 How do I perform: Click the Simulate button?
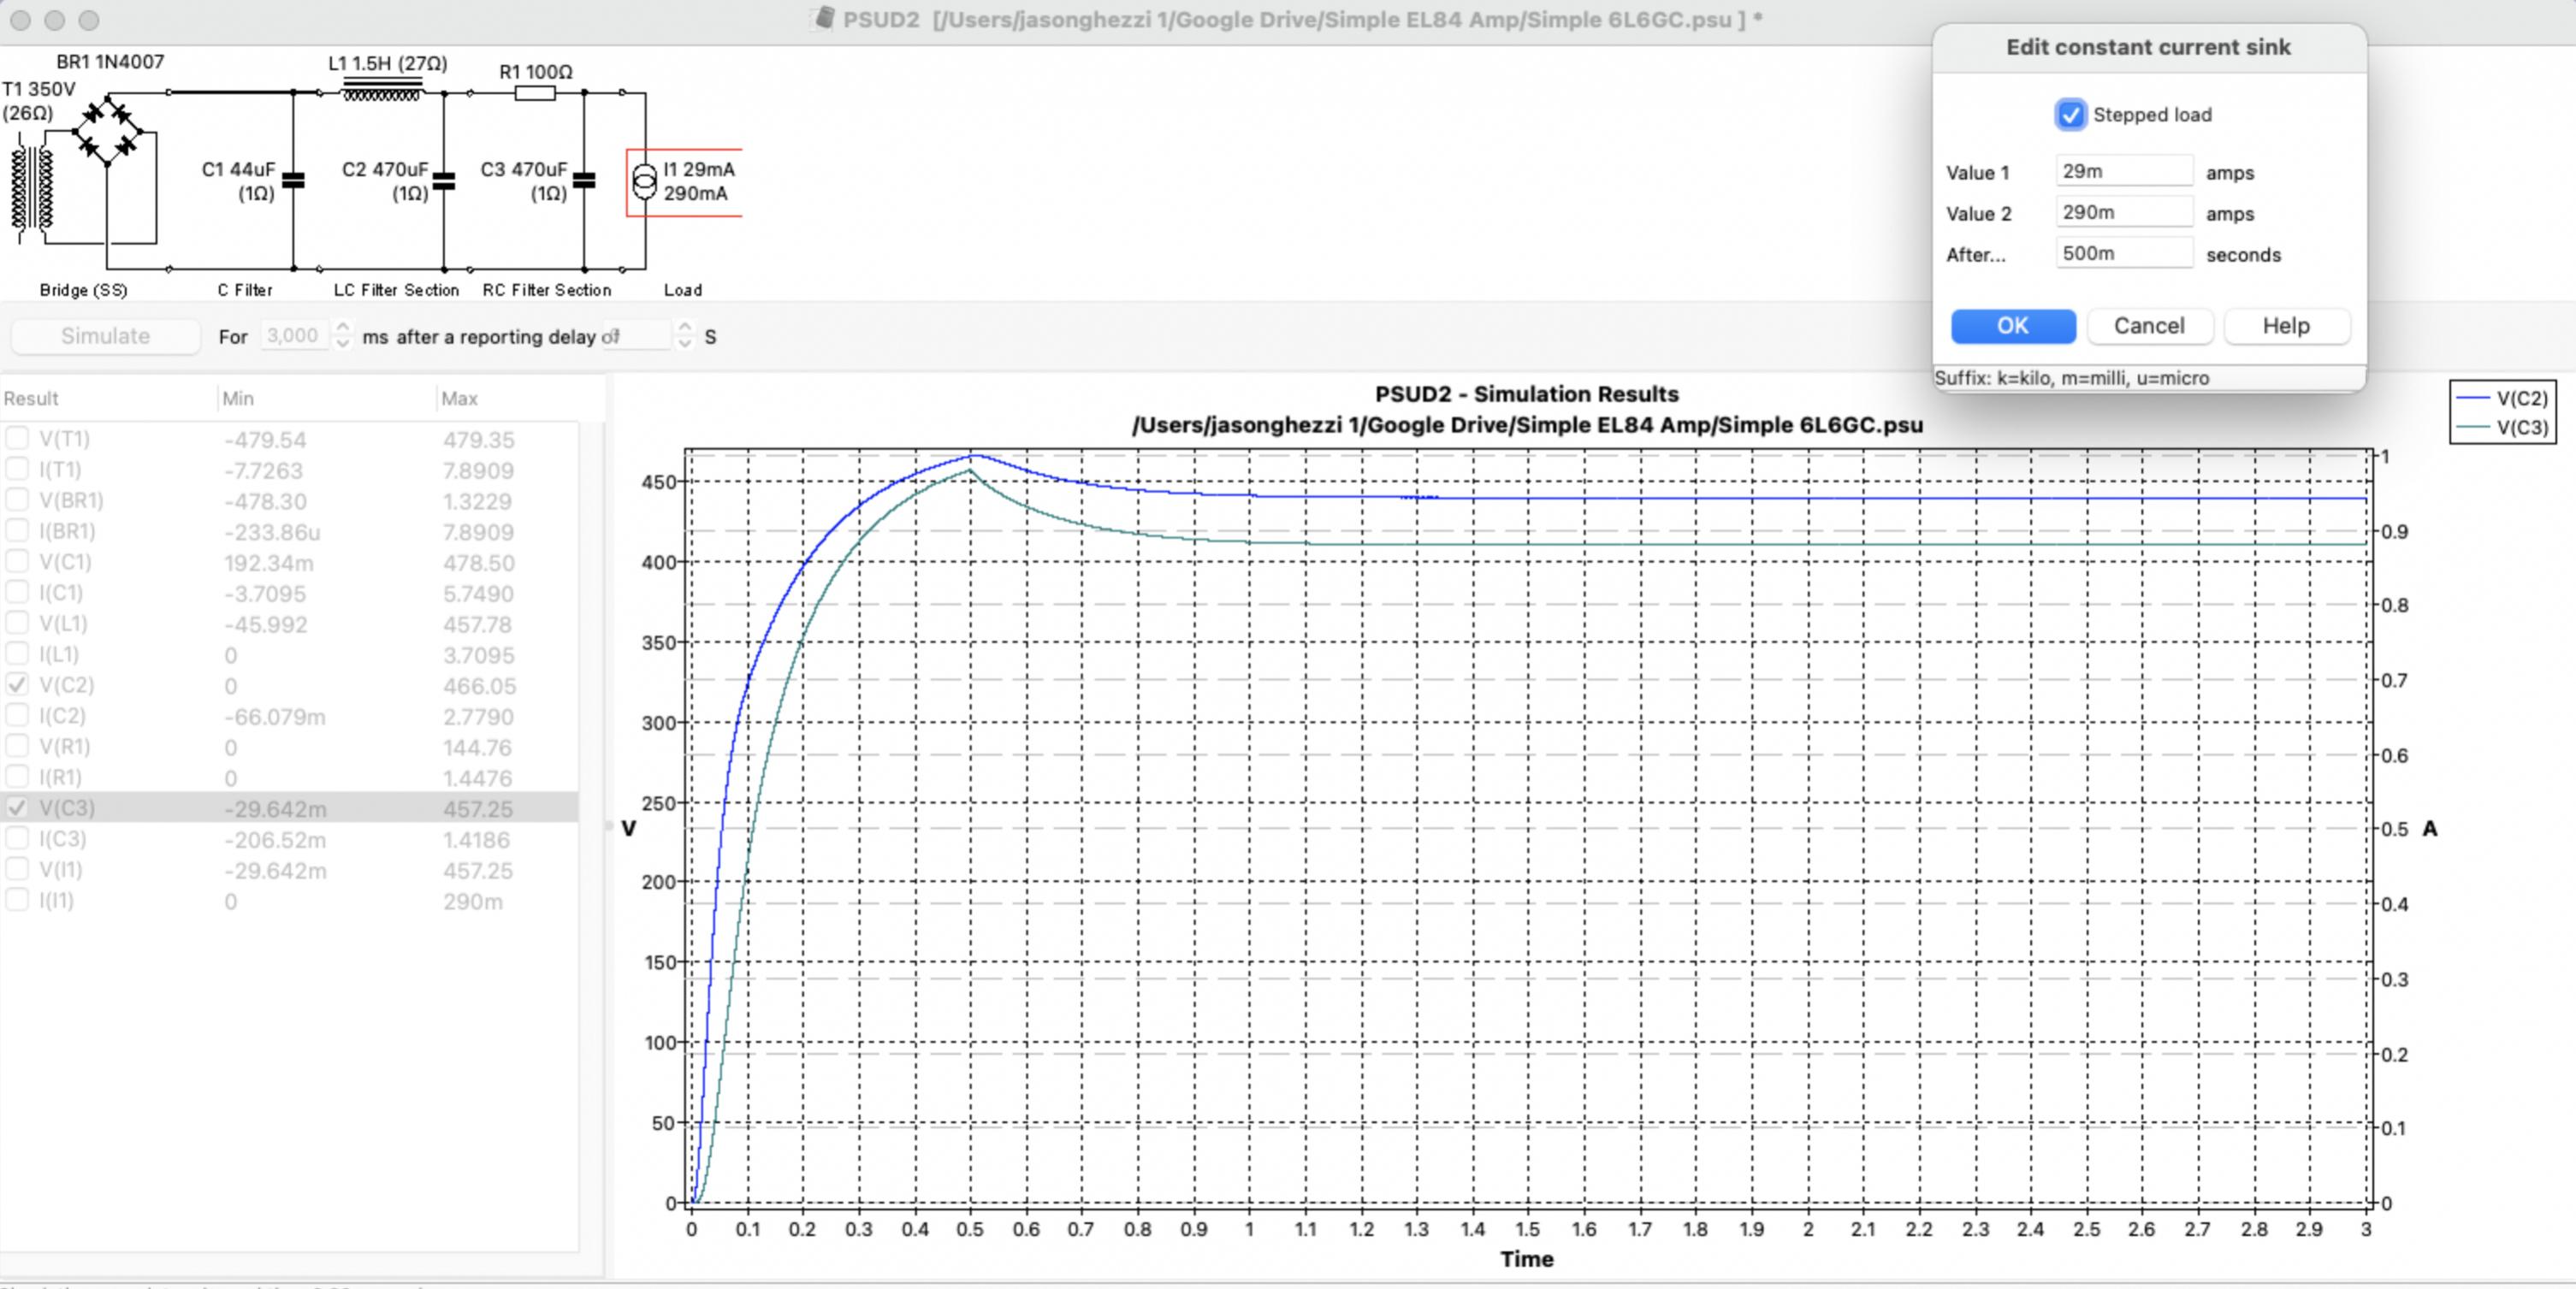click(105, 336)
